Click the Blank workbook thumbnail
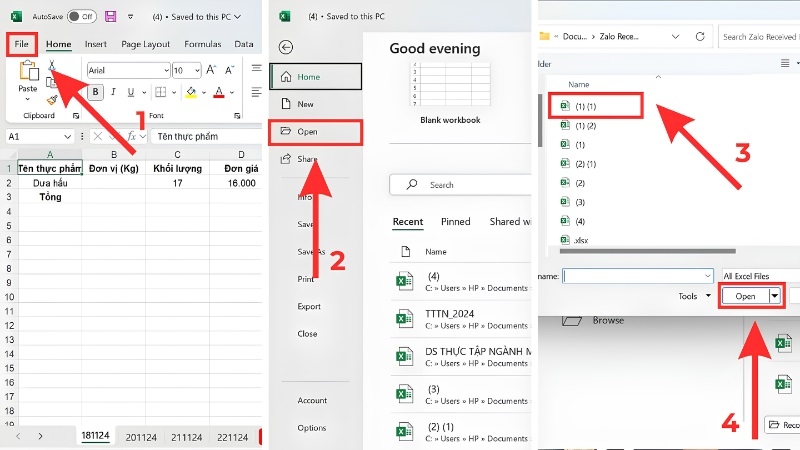 coord(450,84)
